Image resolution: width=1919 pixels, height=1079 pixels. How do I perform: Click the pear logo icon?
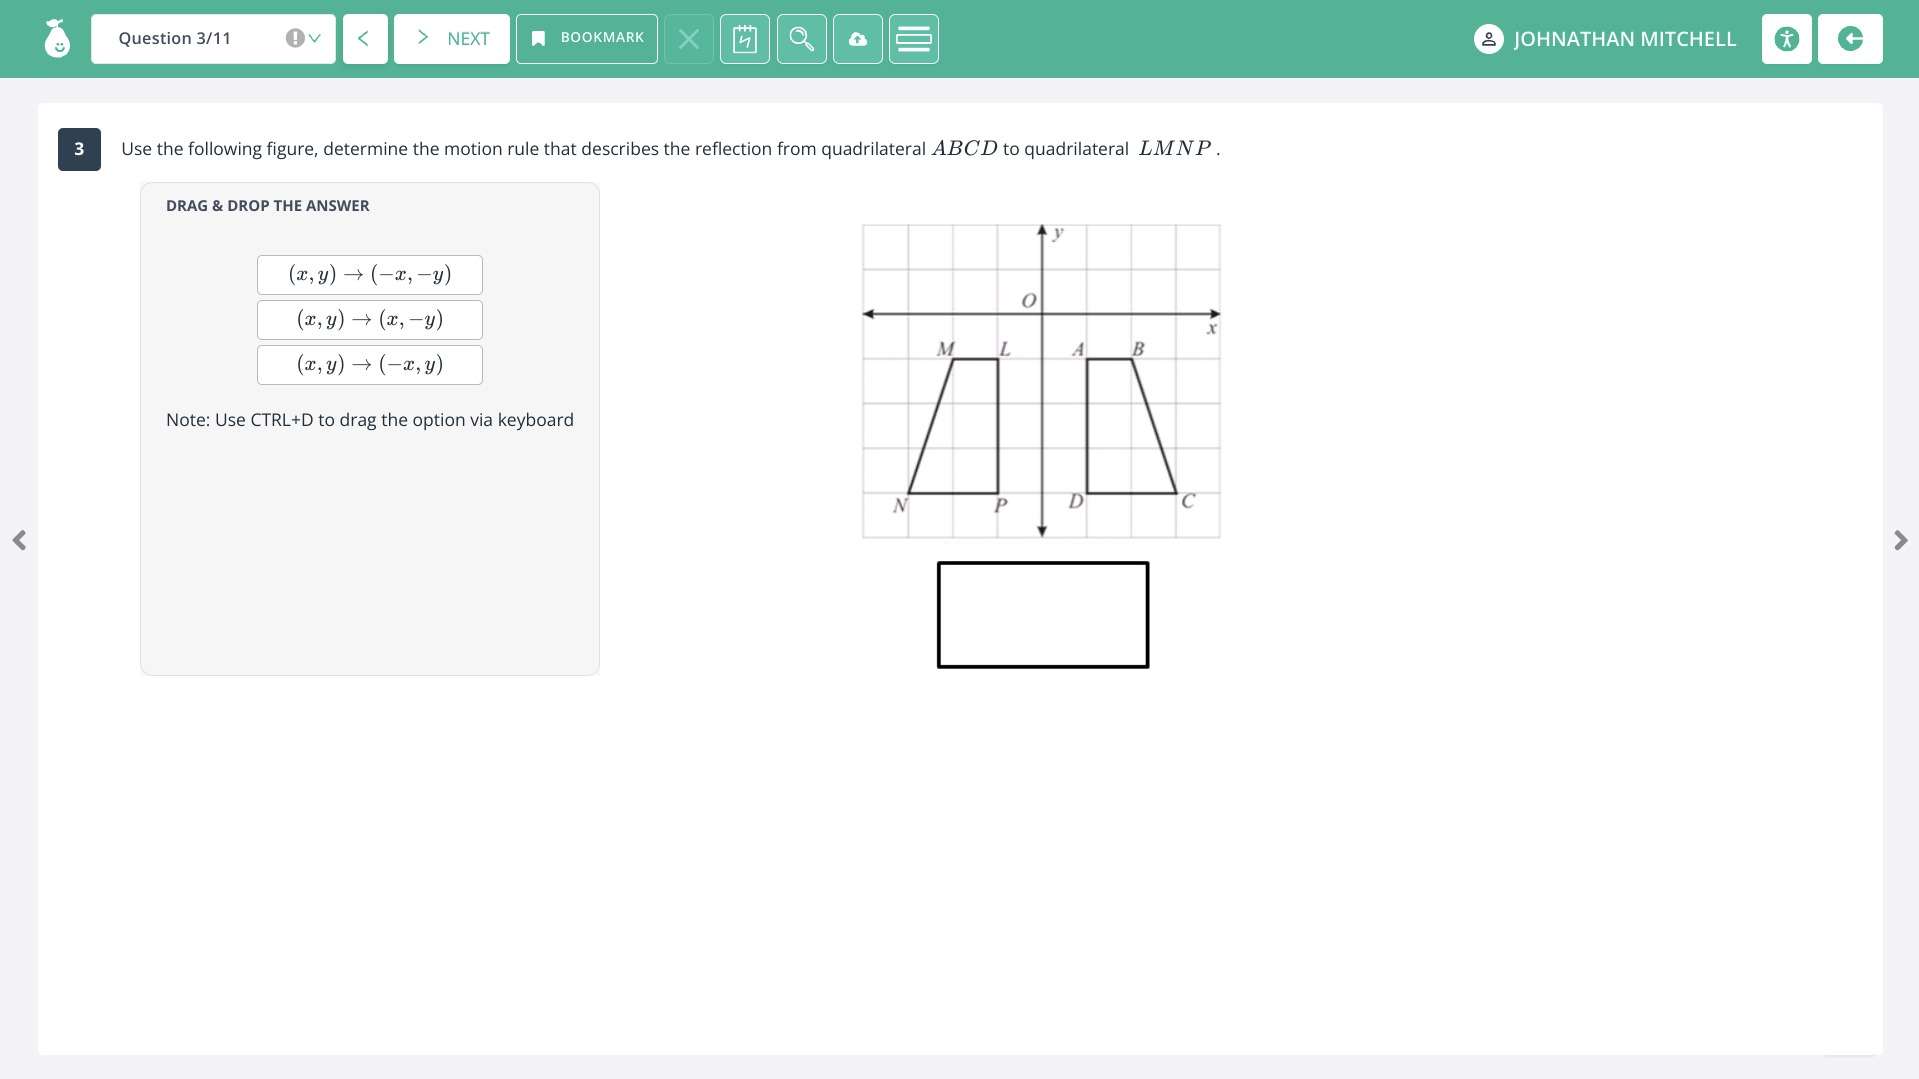(x=57, y=39)
